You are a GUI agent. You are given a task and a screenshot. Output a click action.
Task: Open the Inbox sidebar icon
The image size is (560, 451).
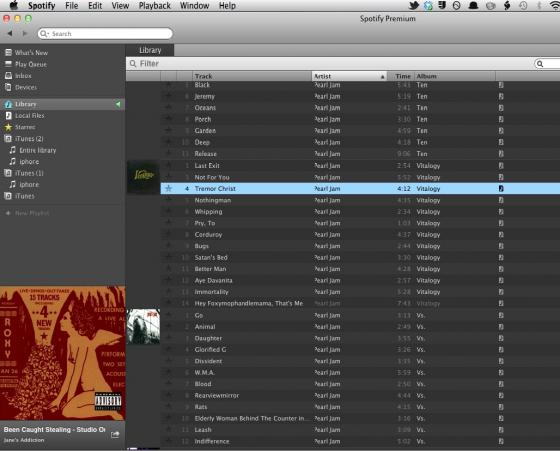pos(8,76)
